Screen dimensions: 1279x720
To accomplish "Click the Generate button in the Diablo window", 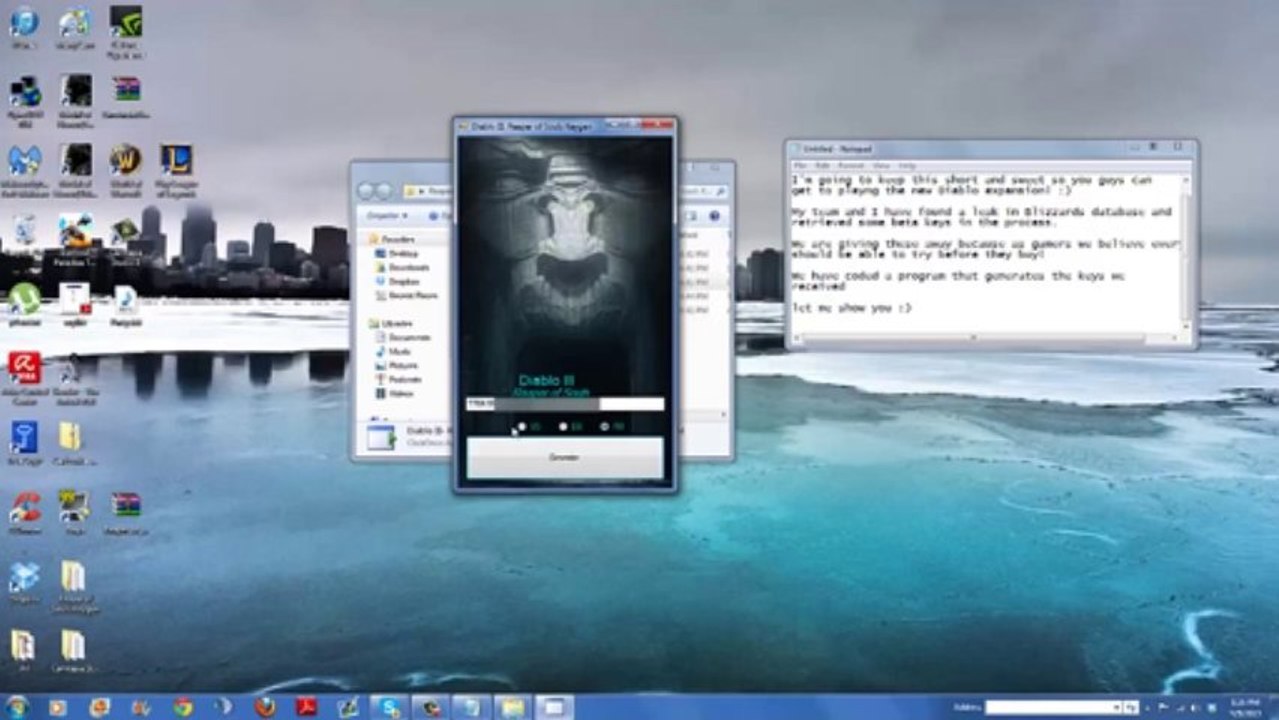I will coord(564,458).
